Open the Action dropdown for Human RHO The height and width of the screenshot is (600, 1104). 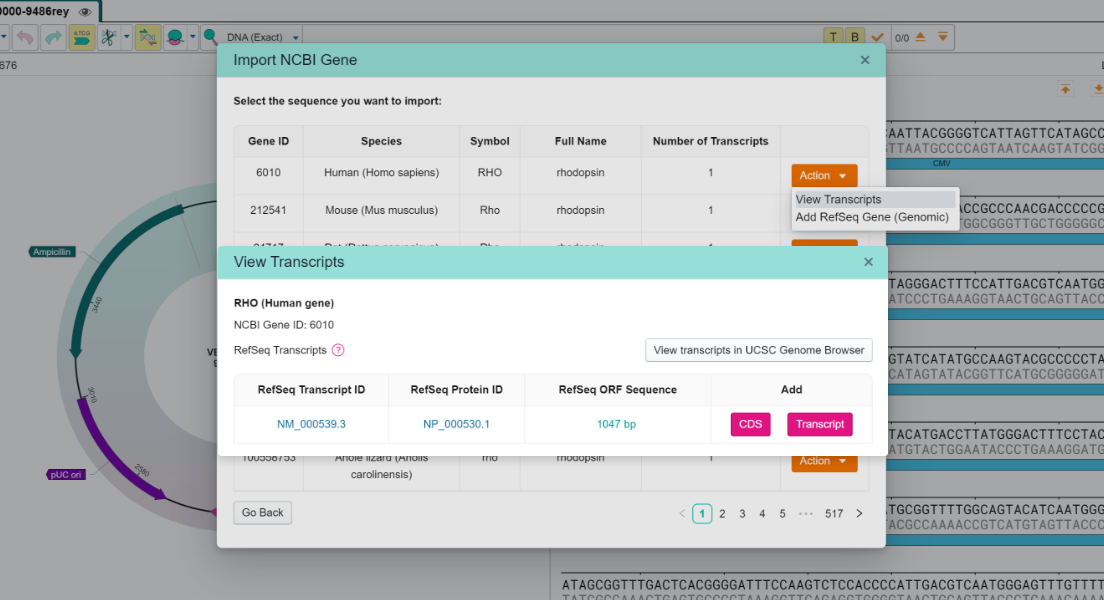tap(824, 175)
